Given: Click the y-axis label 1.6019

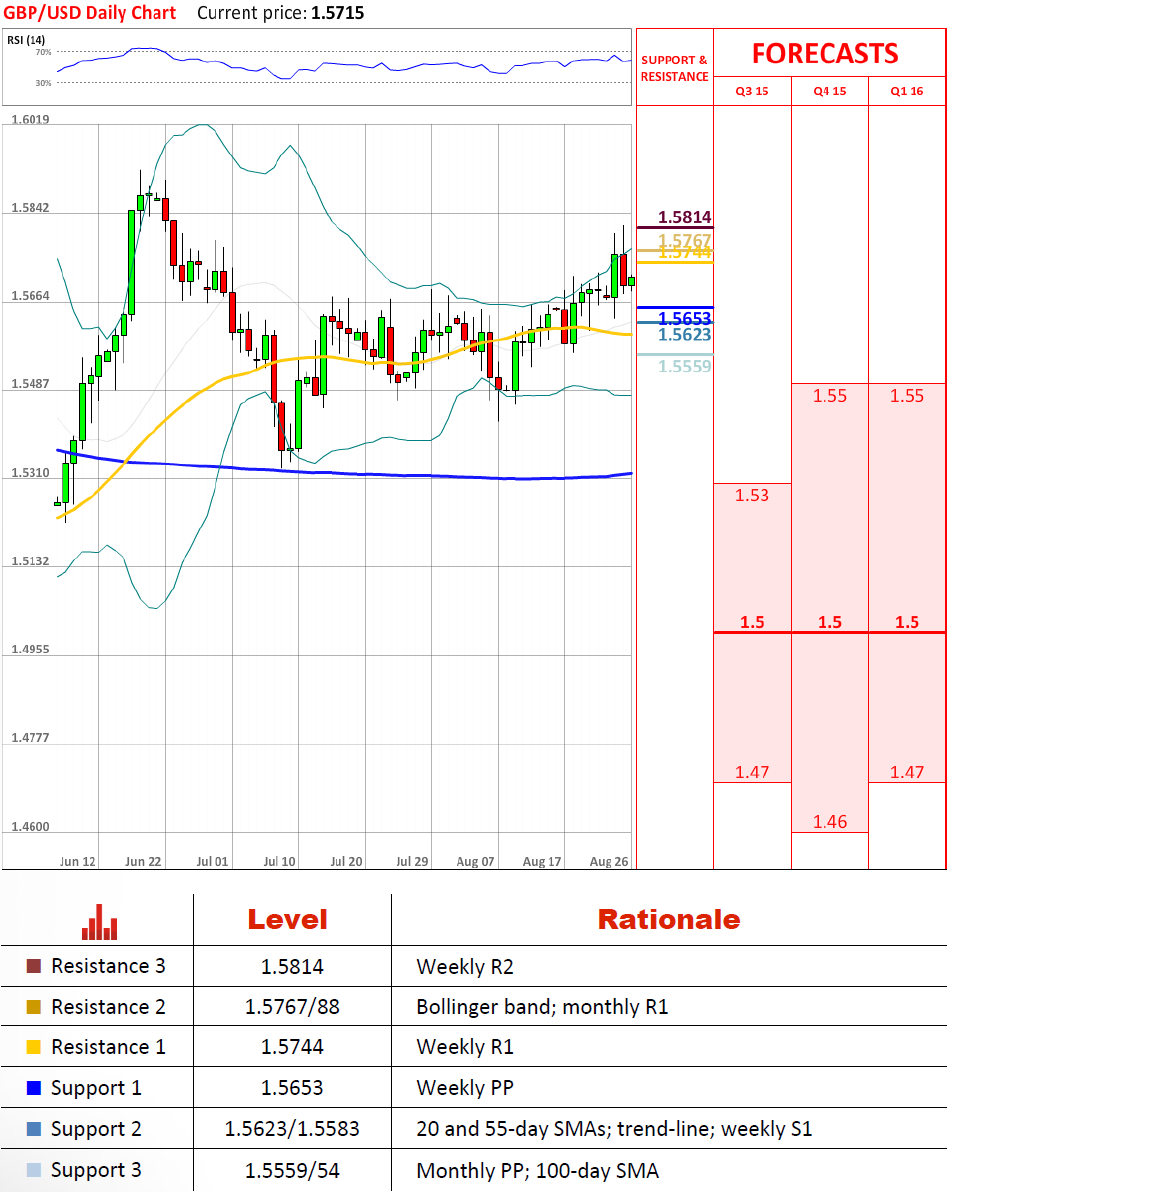Looking at the screenshot, I should coord(30,119).
